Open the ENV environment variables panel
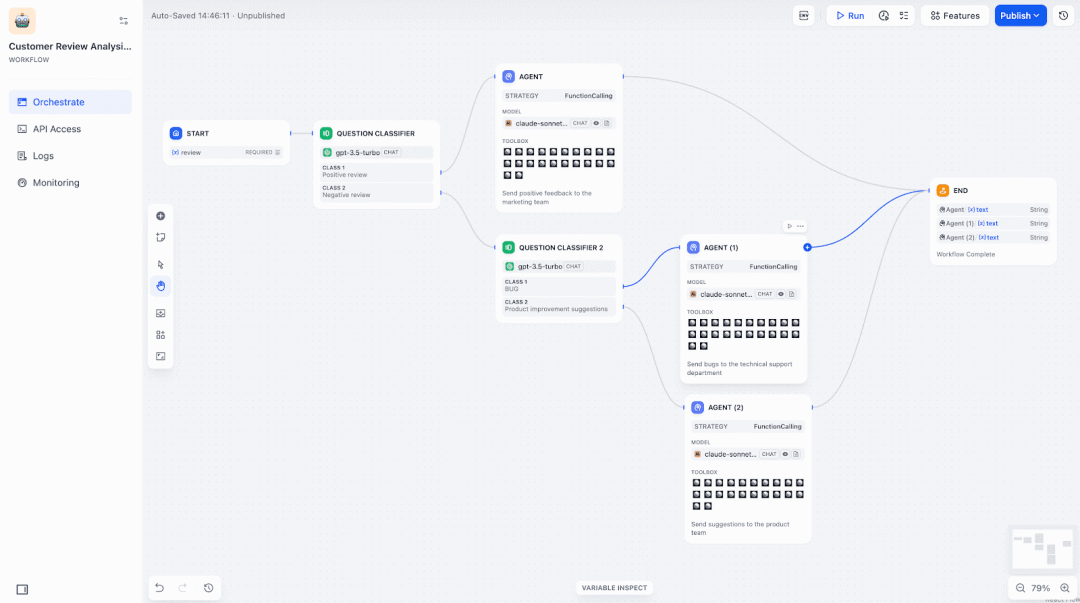Image resolution: width=1080 pixels, height=603 pixels. coord(804,15)
